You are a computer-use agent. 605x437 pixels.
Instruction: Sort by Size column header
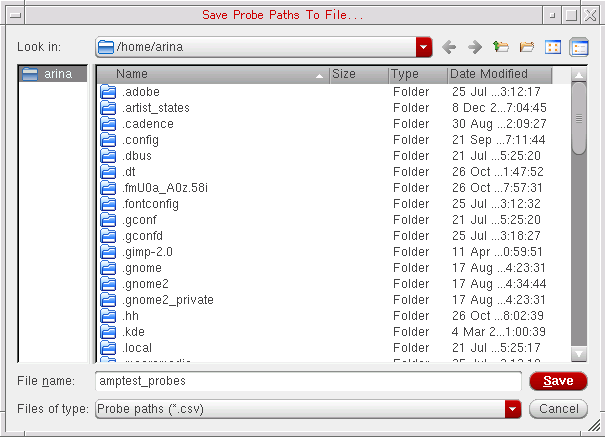[359, 74]
